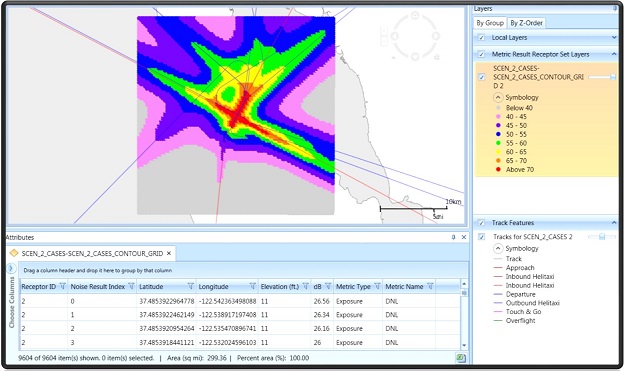This screenshot has width=625, height=371.
Task: Select the row with dB 26.56
Action: point(239,301)
